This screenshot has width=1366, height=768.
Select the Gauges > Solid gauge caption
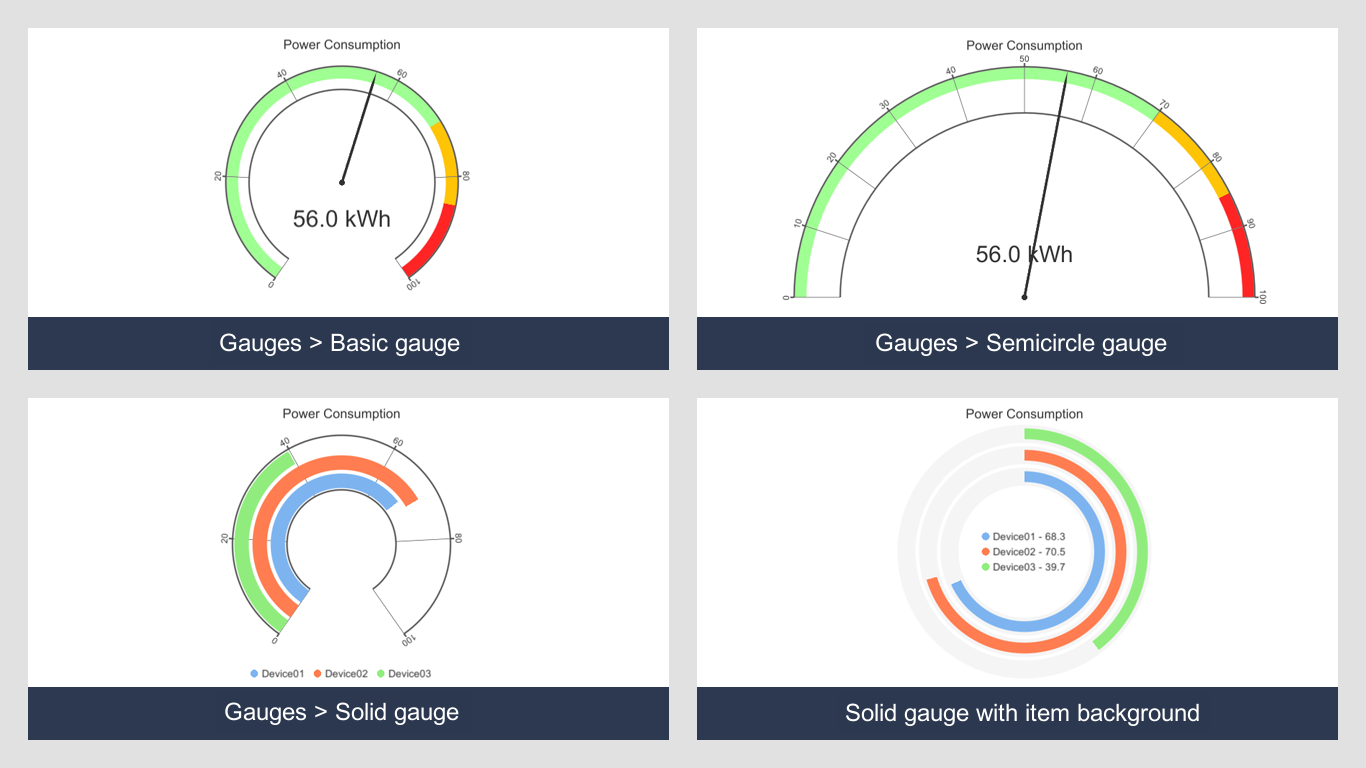pyautogui.click(x=342, y=712)
